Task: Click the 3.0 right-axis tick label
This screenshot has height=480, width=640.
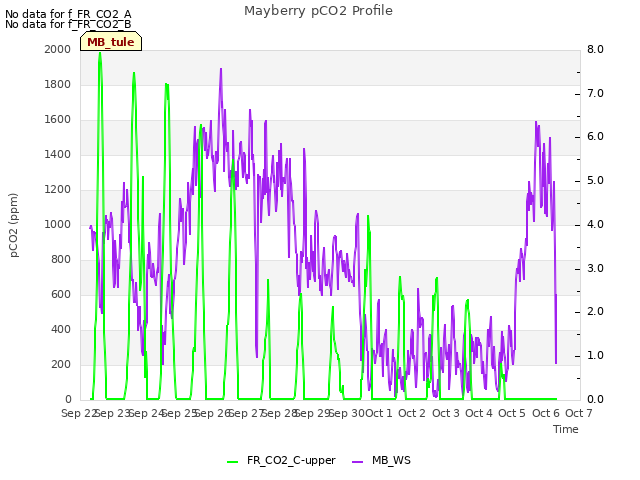Action: 595,268
